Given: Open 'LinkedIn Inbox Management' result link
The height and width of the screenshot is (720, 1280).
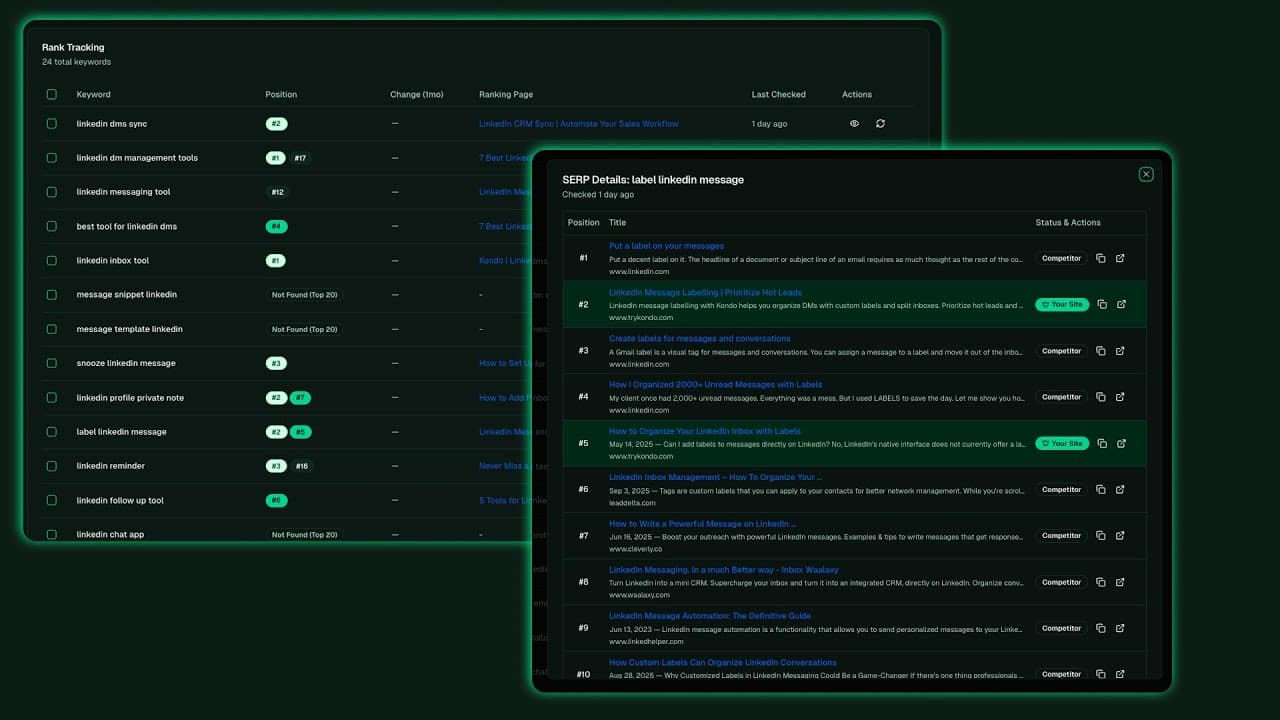Looking at the screenshot, I should [x=715, y=478].
